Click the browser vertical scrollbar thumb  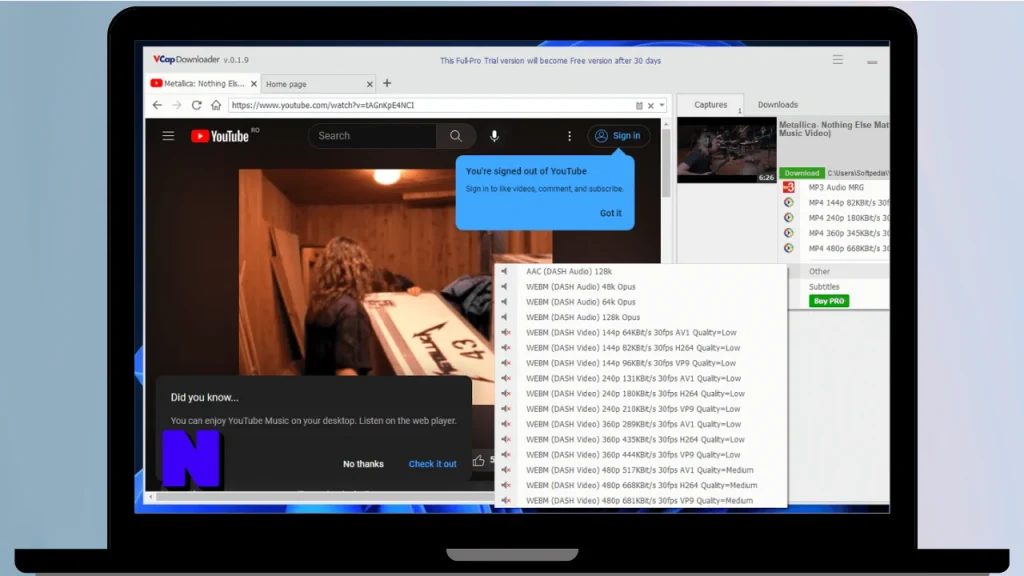click(x=666, y=163)
